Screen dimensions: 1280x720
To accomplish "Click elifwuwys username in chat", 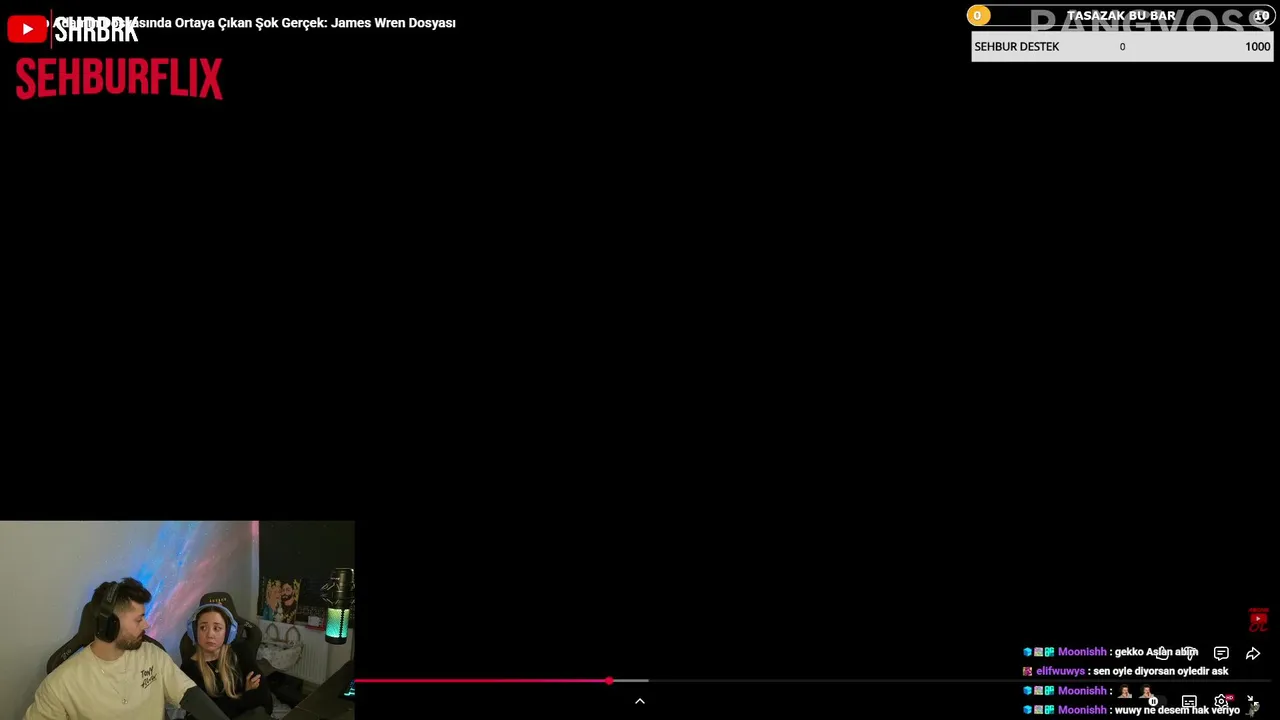I will (1060, 671).
